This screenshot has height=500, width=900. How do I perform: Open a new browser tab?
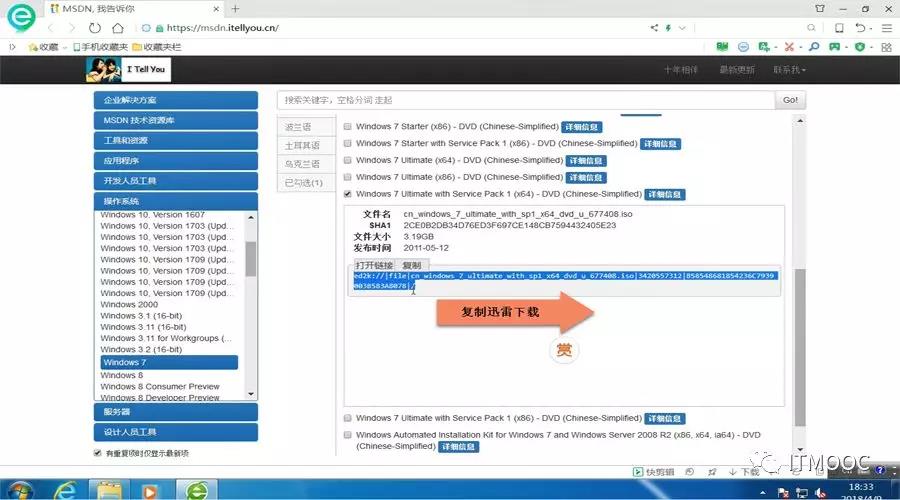tap(235, 9)
